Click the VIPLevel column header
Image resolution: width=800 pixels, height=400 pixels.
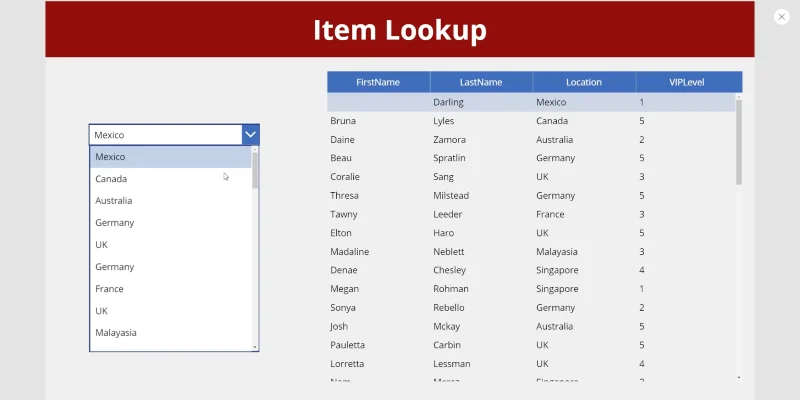(687, 82)
